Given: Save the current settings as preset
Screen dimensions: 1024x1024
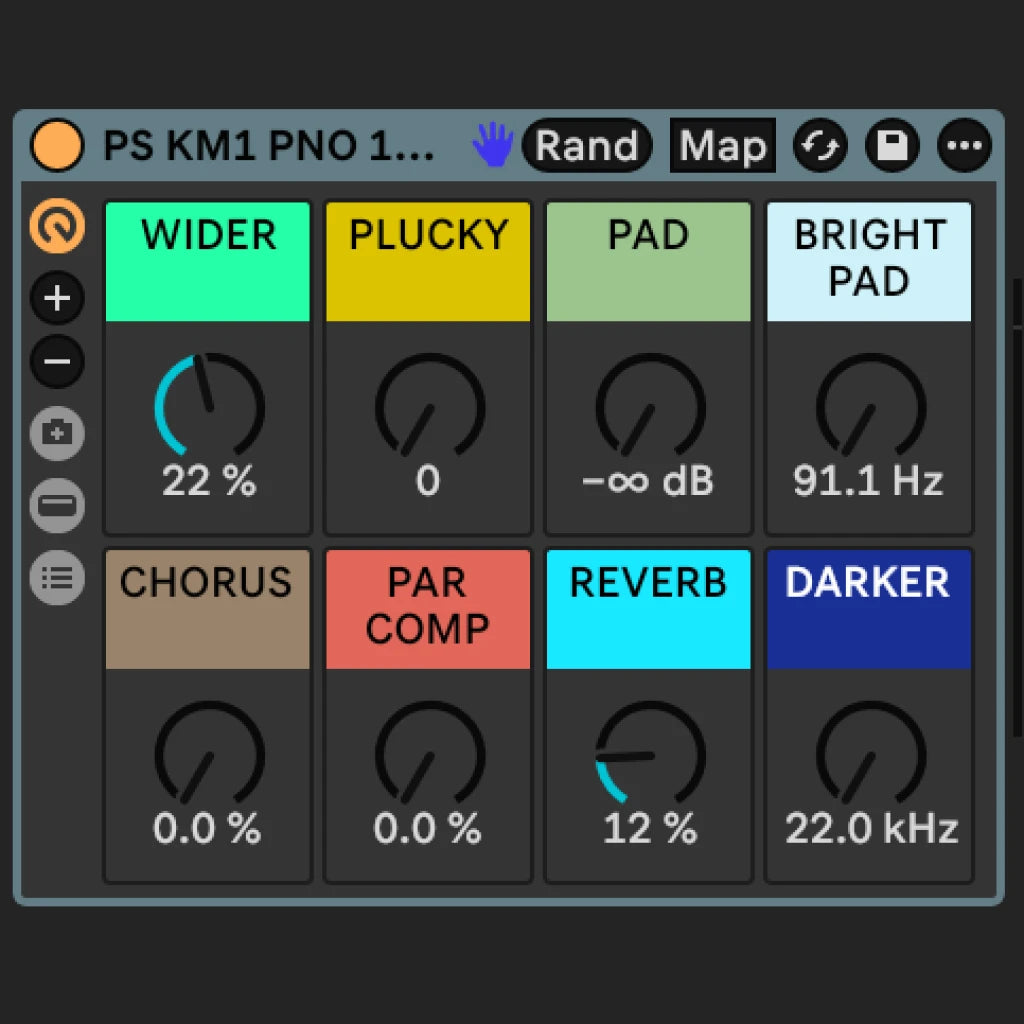Looking at the screenshot, I should 891,146.
